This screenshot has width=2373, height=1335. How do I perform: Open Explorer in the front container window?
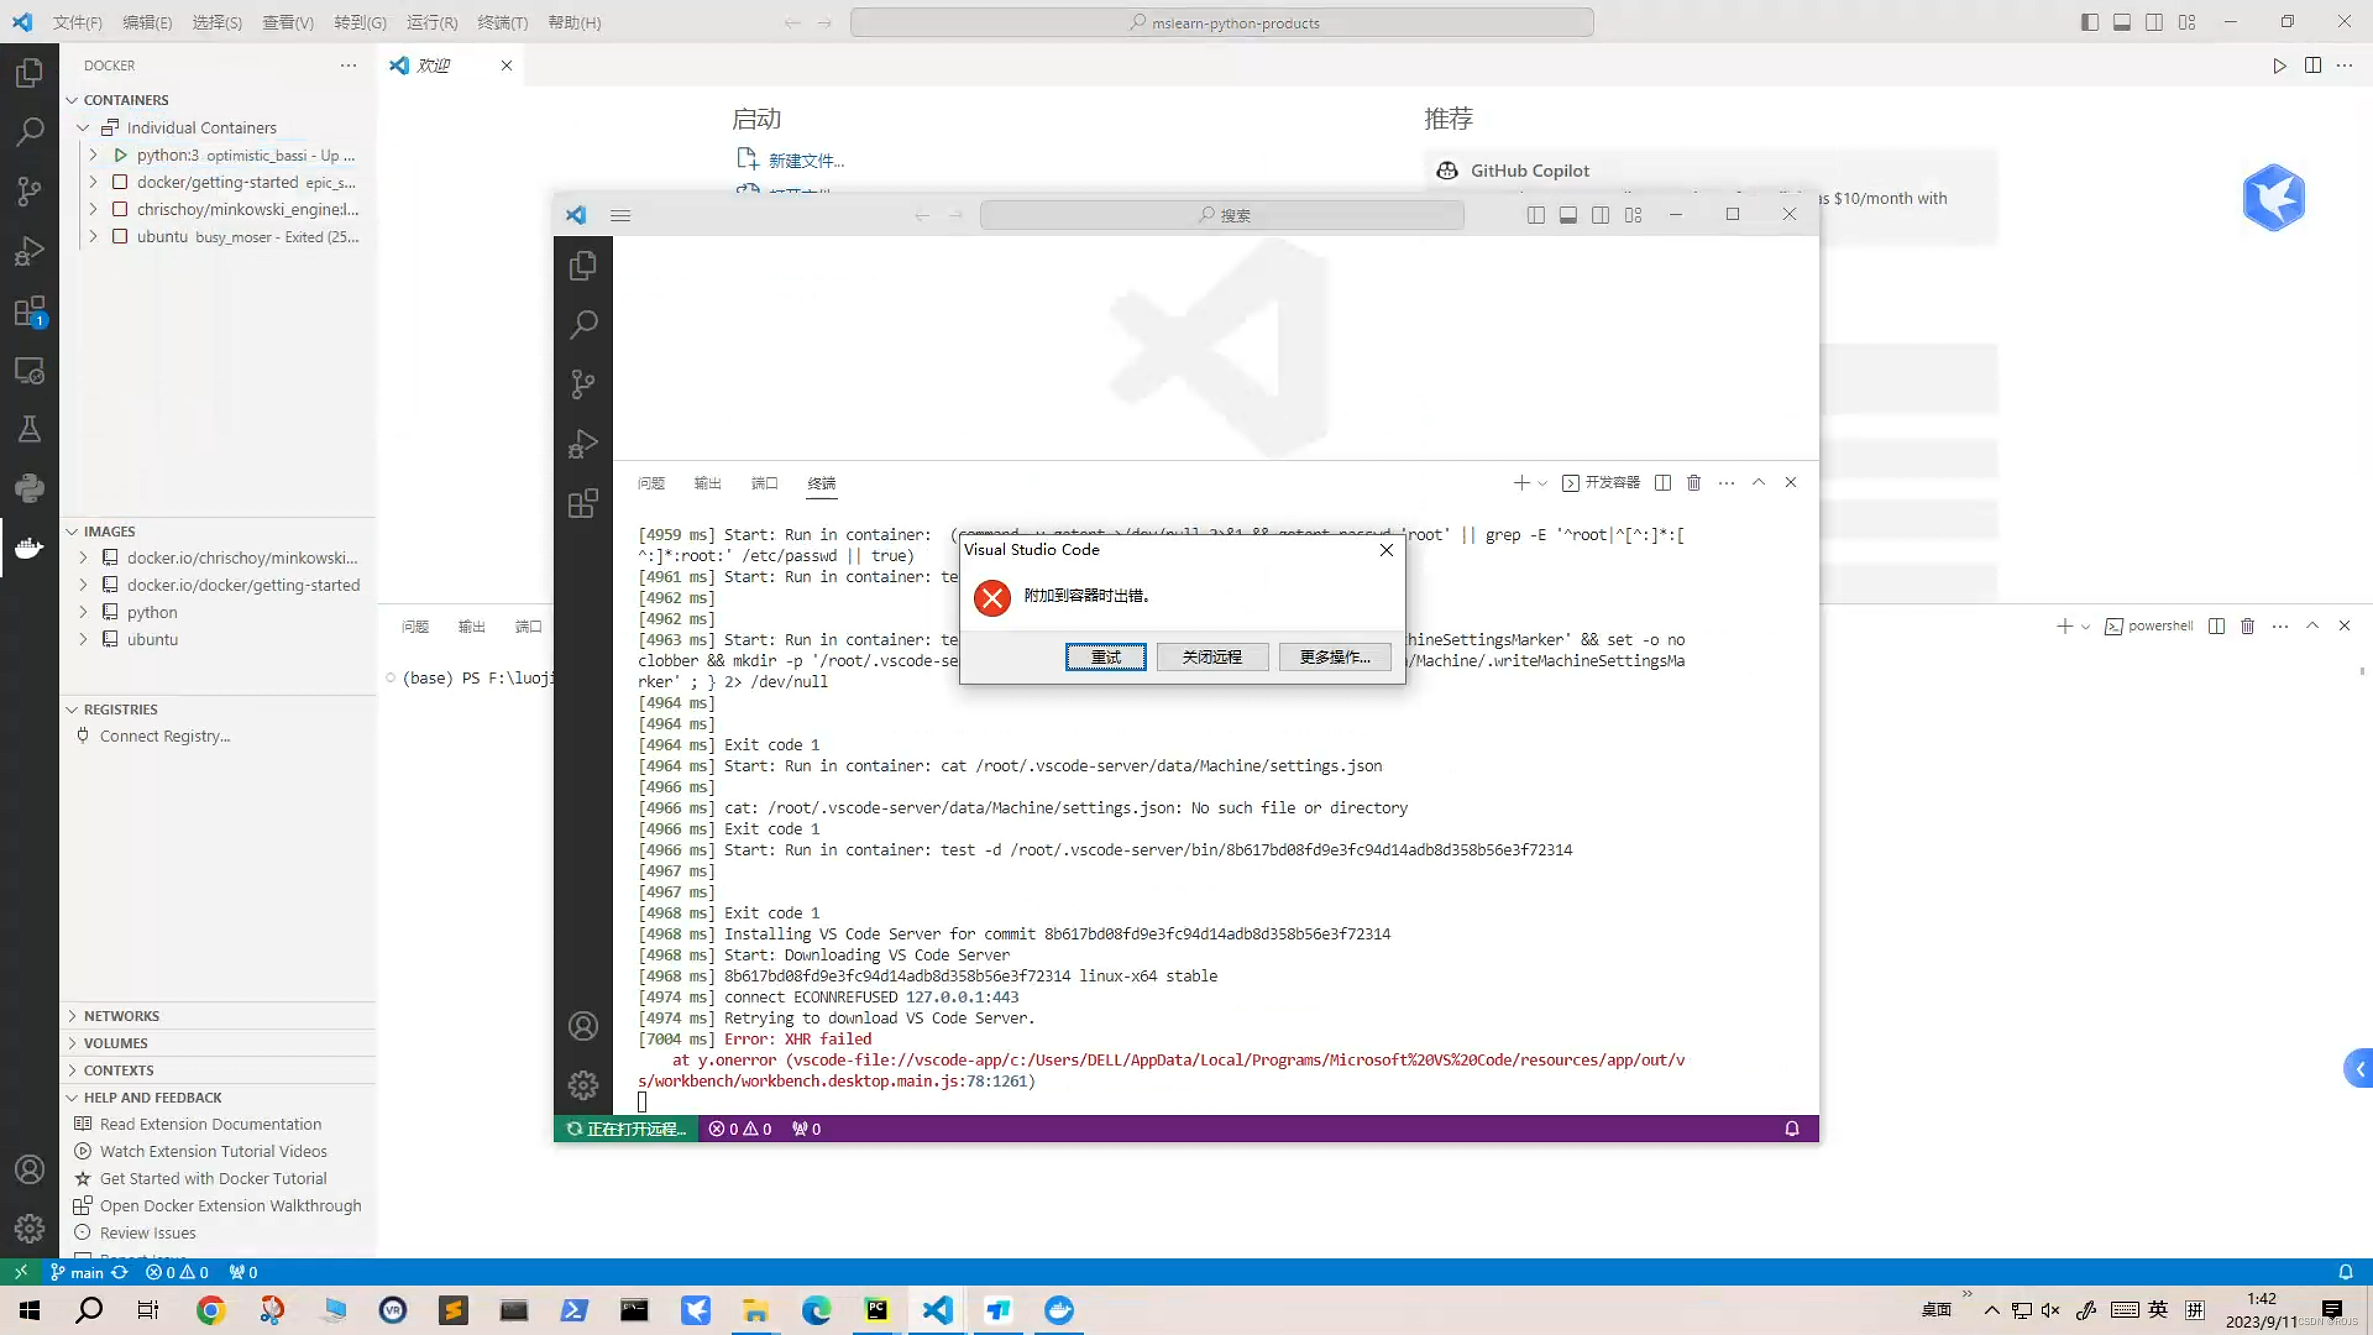[583, 265]
